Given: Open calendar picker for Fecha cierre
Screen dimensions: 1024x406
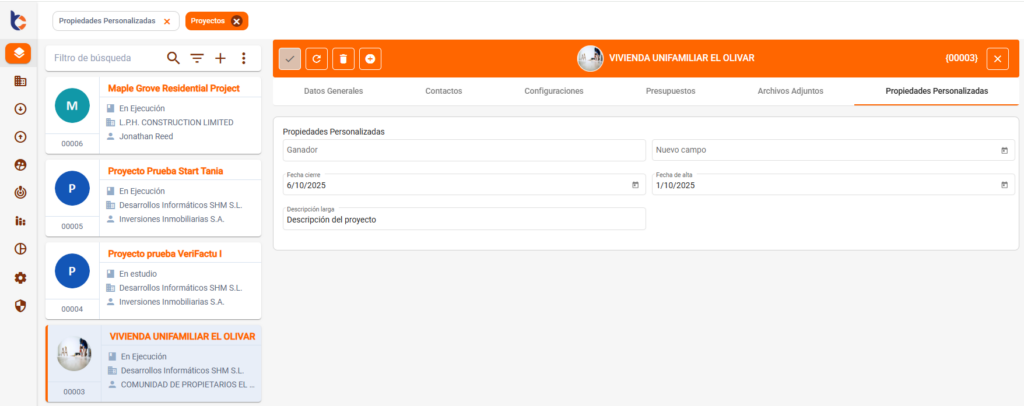Looking at the screenshot, I should click(635, 185).
